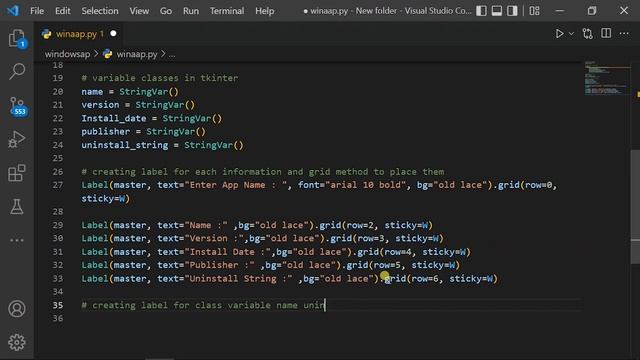
Task: Click the windowsap breadcrumb folder
Action: (x=67, y=54)
